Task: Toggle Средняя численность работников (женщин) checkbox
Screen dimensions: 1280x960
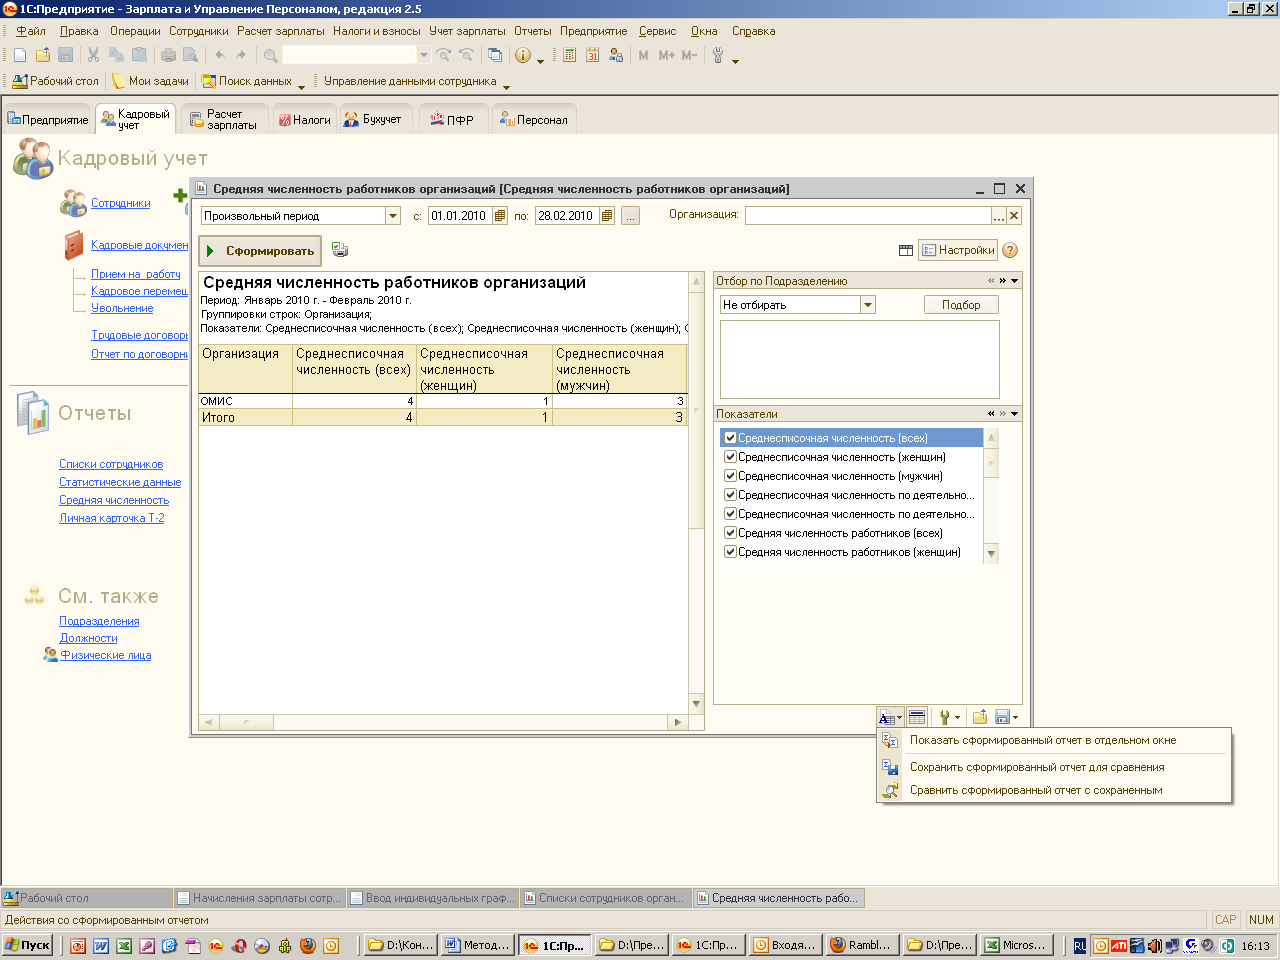Action: [x=730, y=552]
